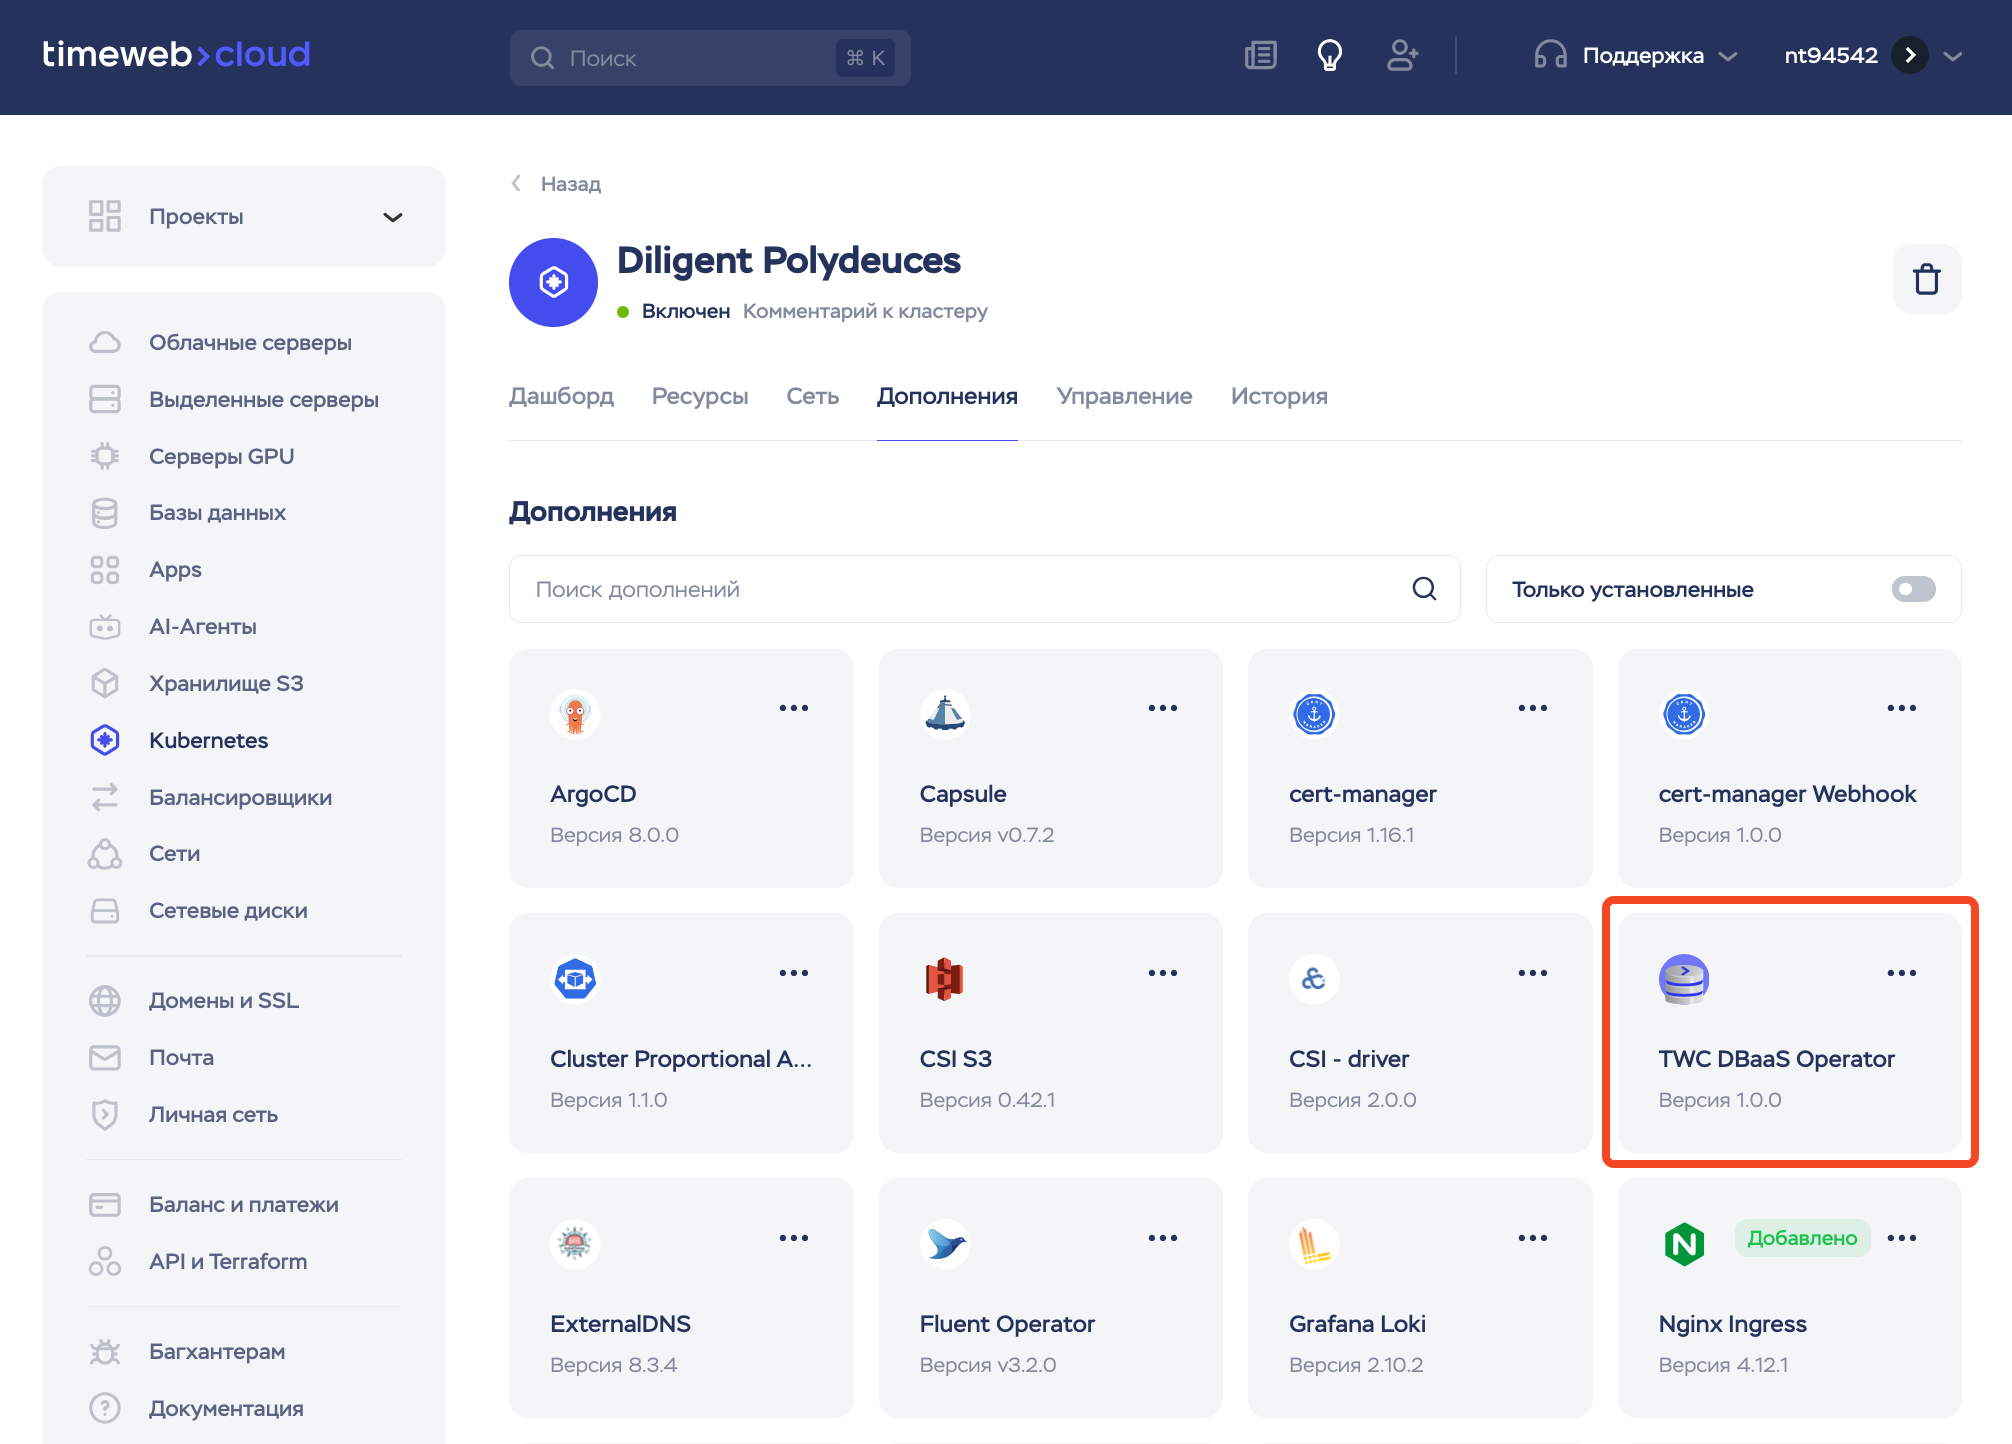
Task: Open ArgoCD three-dot menu
Action: [x=793, y=708]
